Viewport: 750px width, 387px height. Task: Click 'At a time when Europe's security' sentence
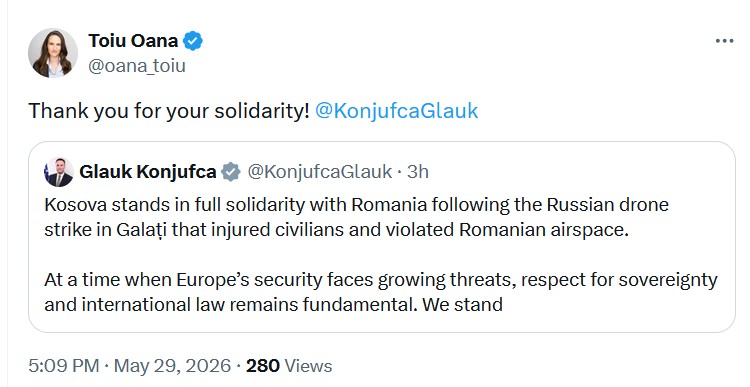click(x=381, y=292)
